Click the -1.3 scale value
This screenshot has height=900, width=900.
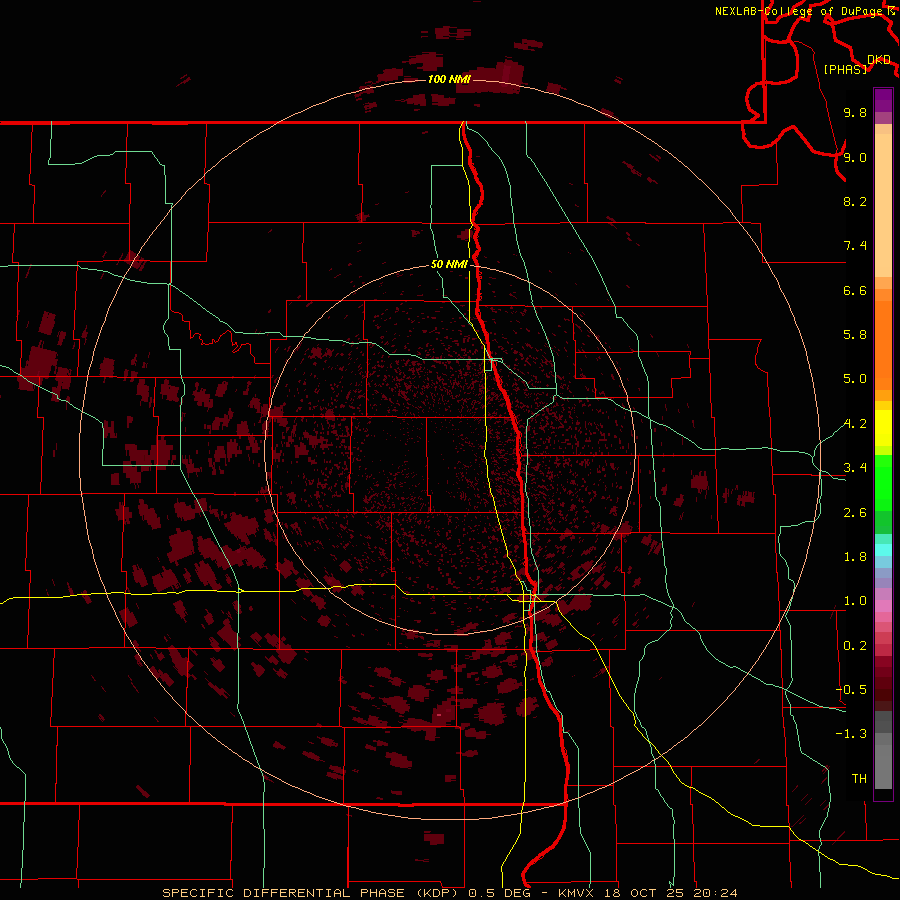851,734
